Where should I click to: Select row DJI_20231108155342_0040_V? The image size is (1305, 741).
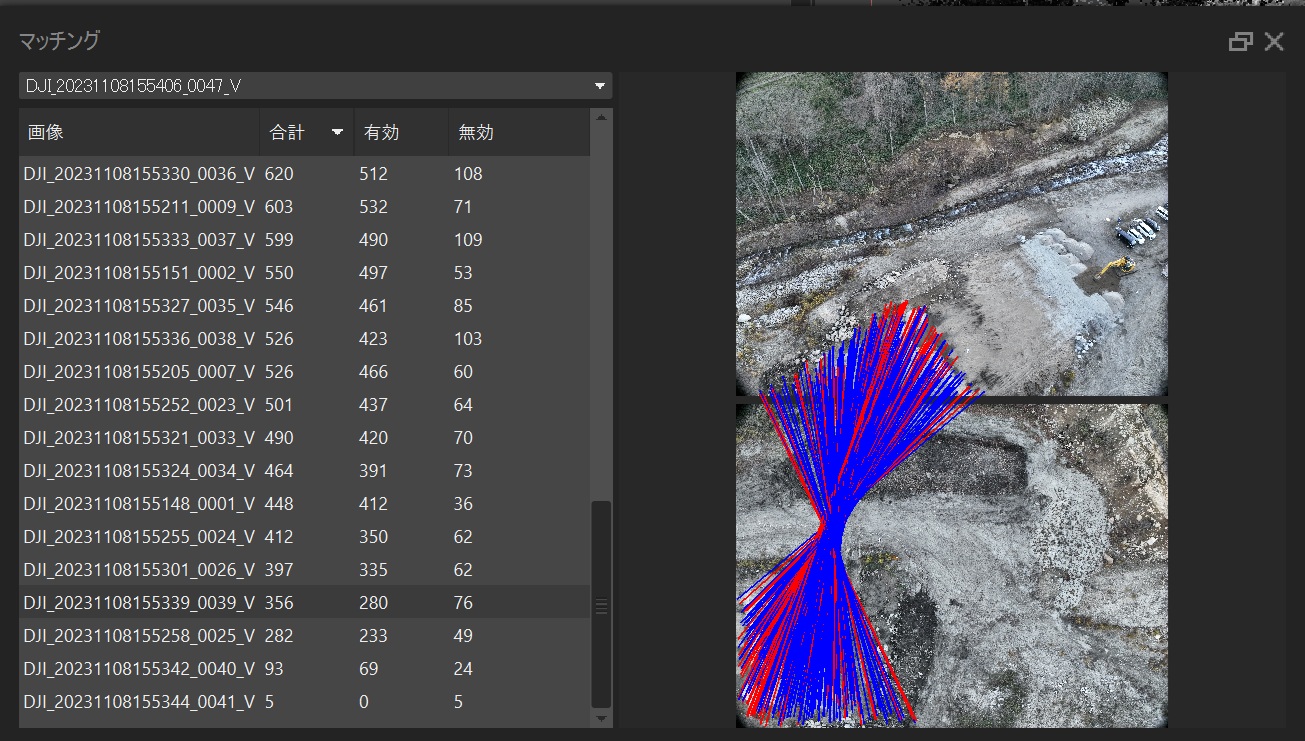(140, 669)
